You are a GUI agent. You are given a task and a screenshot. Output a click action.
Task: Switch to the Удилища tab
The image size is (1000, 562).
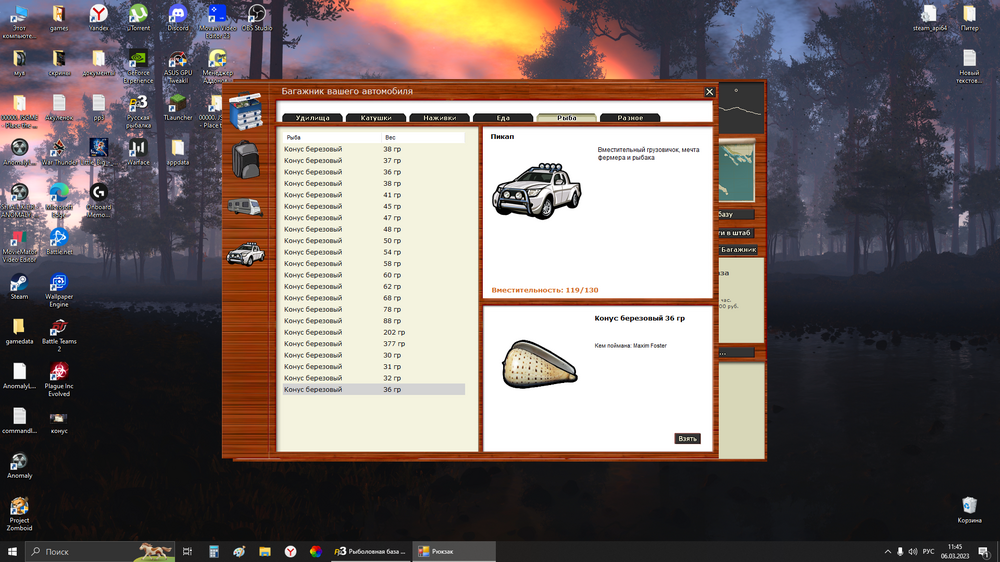(312, 118)
